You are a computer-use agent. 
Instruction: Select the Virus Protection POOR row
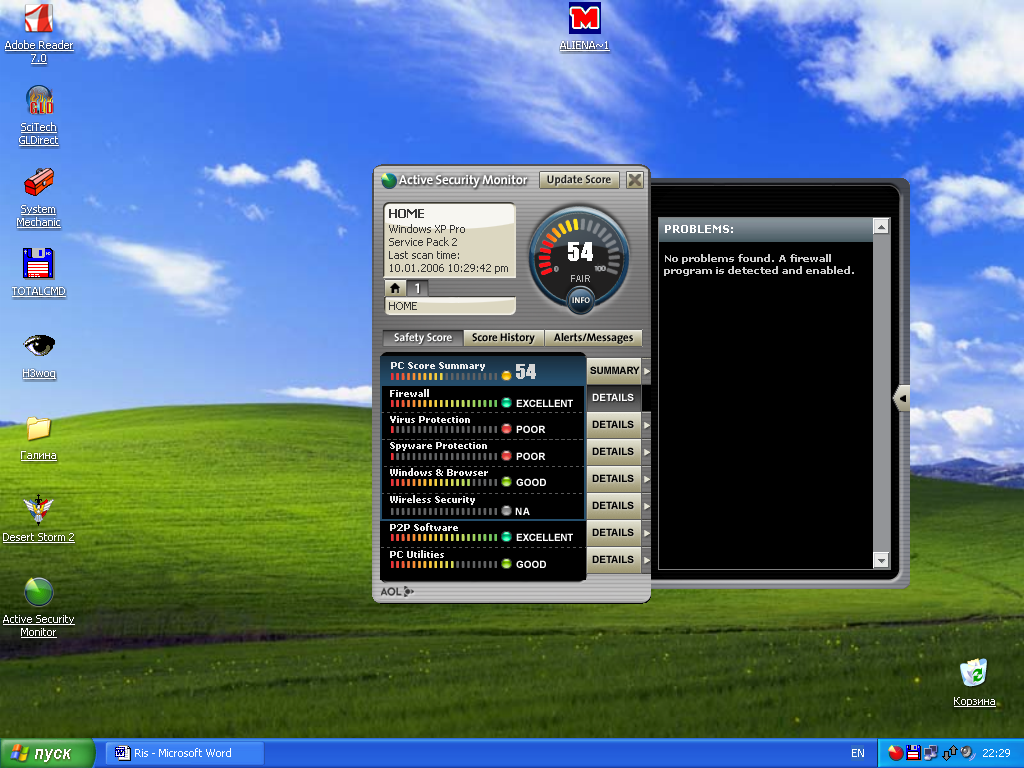483,425
